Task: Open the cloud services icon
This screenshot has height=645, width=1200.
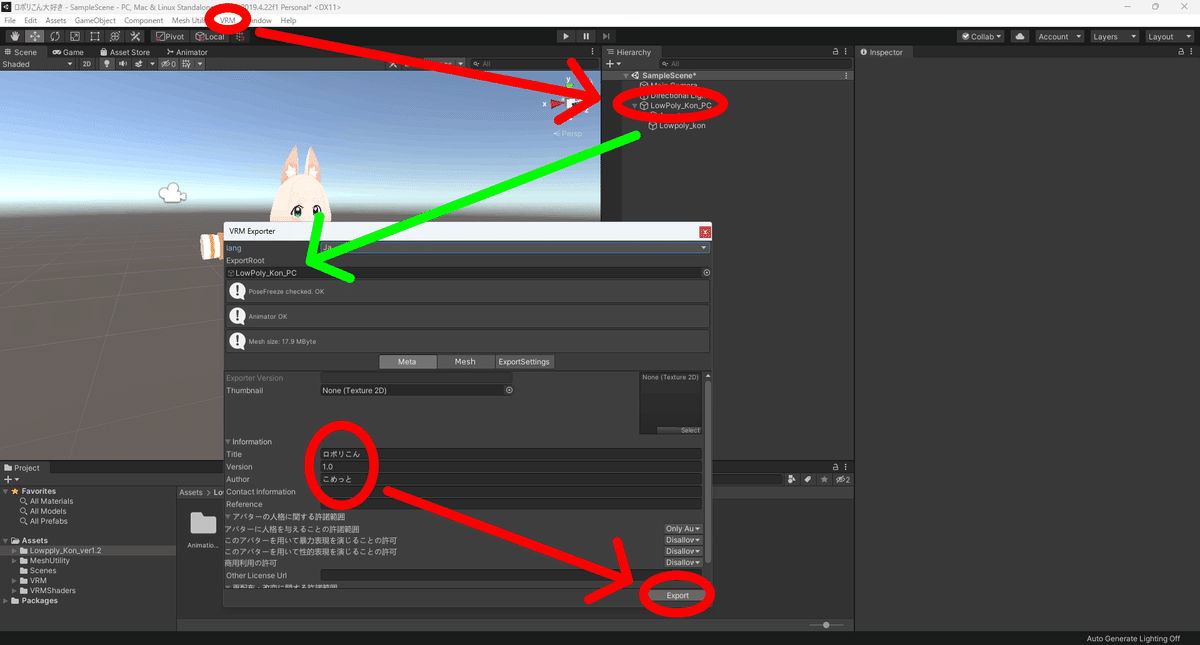Action: [x=1019, y=36]
